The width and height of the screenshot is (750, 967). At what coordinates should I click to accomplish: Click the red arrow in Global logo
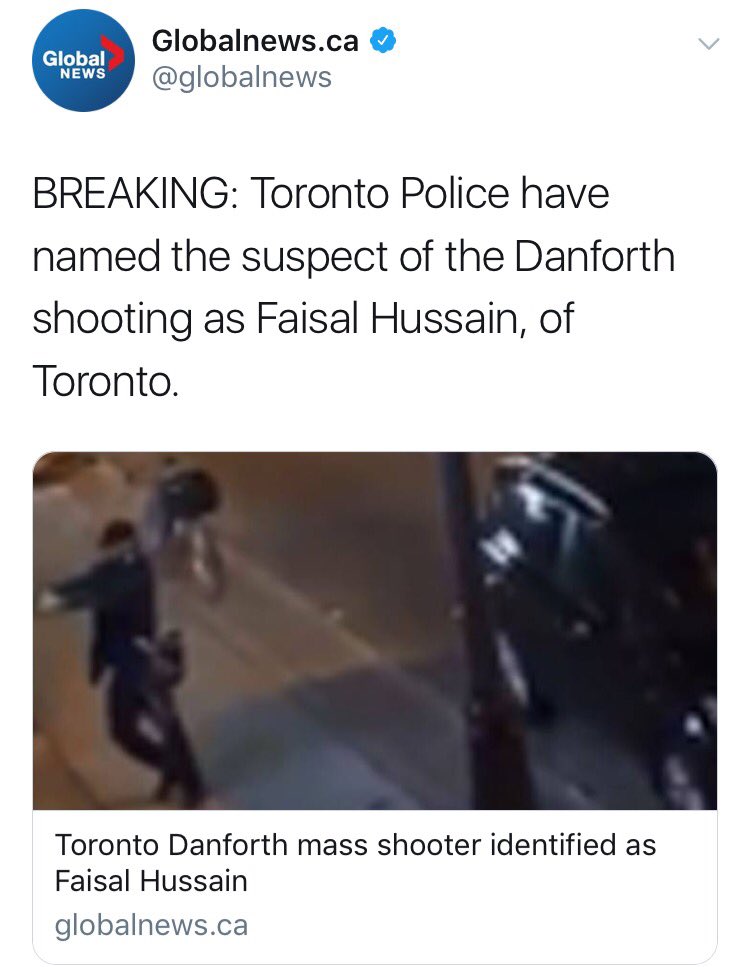coord(116,54)
